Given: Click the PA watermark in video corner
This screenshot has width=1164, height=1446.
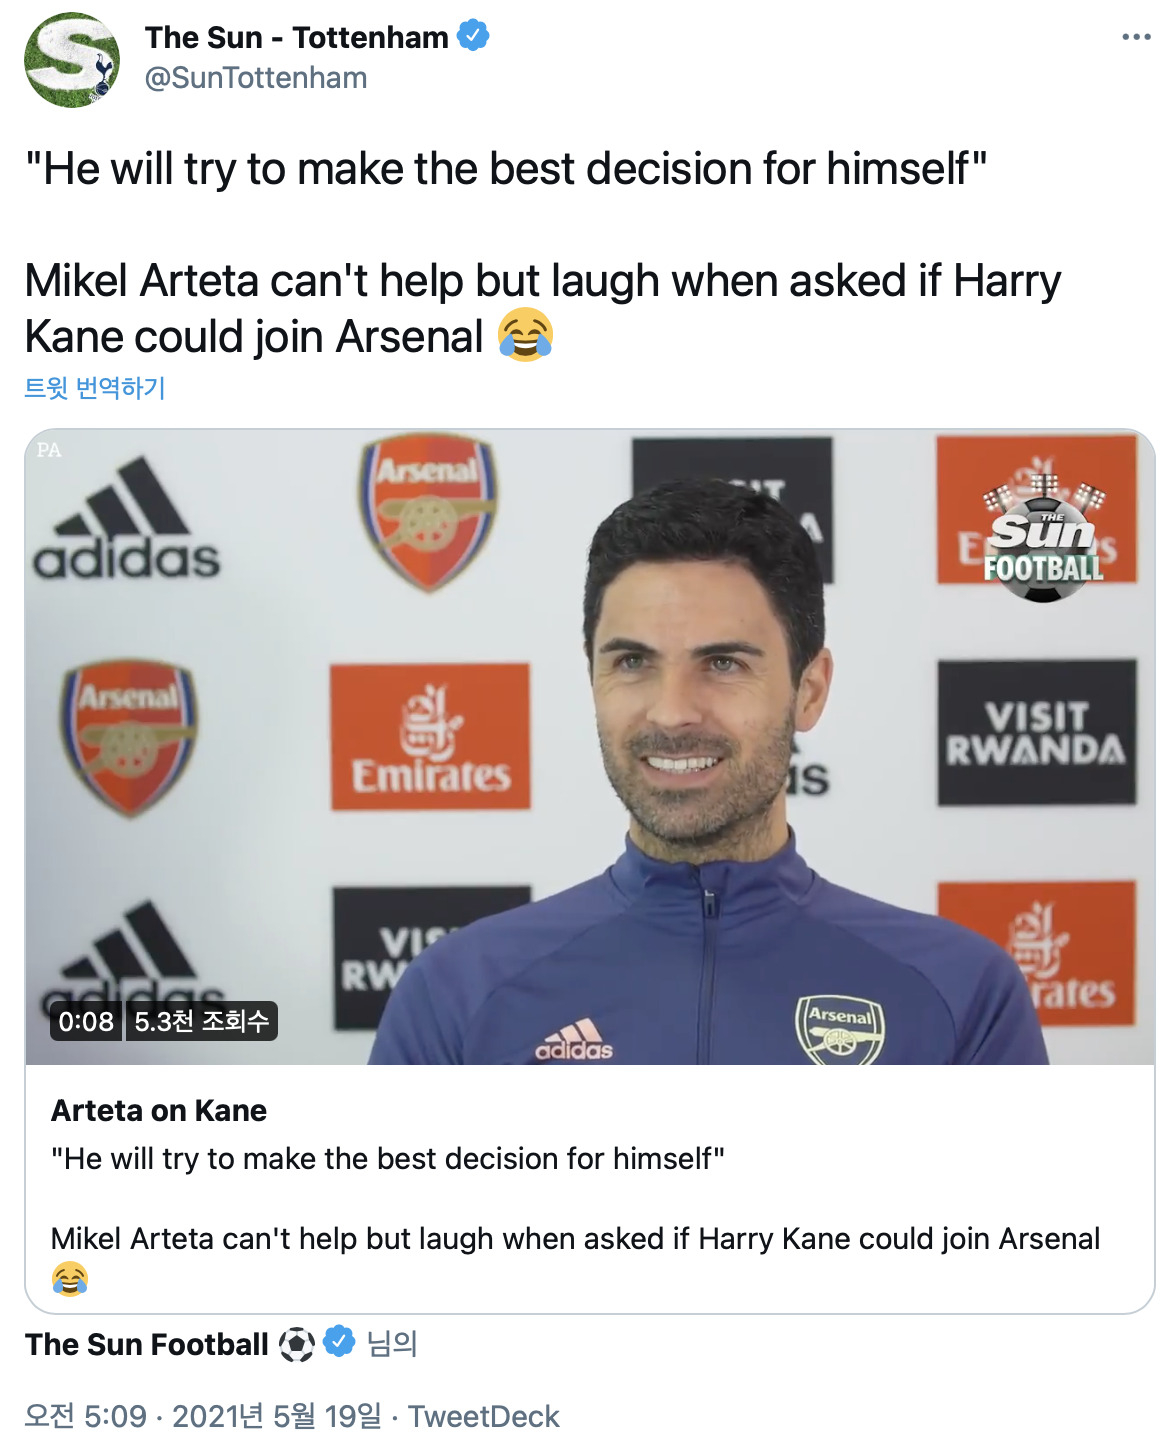Looking at the screenshot, I should pos(49,450).
